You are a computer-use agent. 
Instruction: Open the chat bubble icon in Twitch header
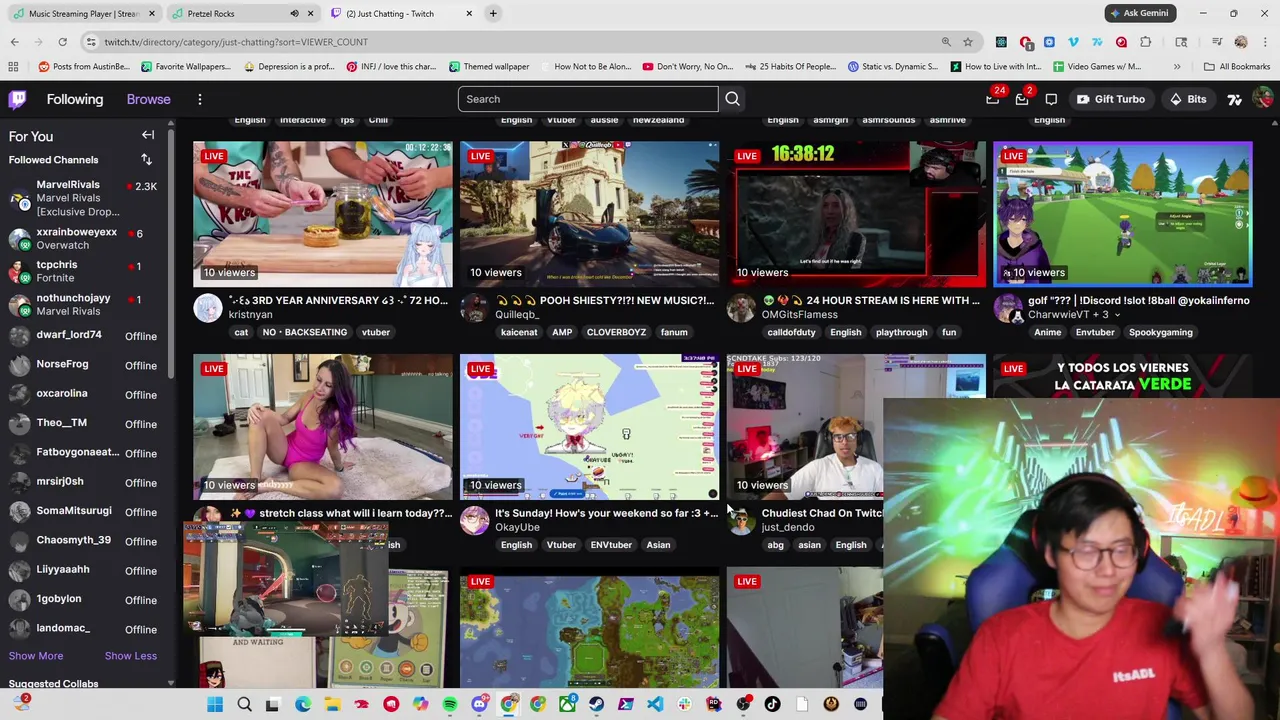[x=1051, y=99]
